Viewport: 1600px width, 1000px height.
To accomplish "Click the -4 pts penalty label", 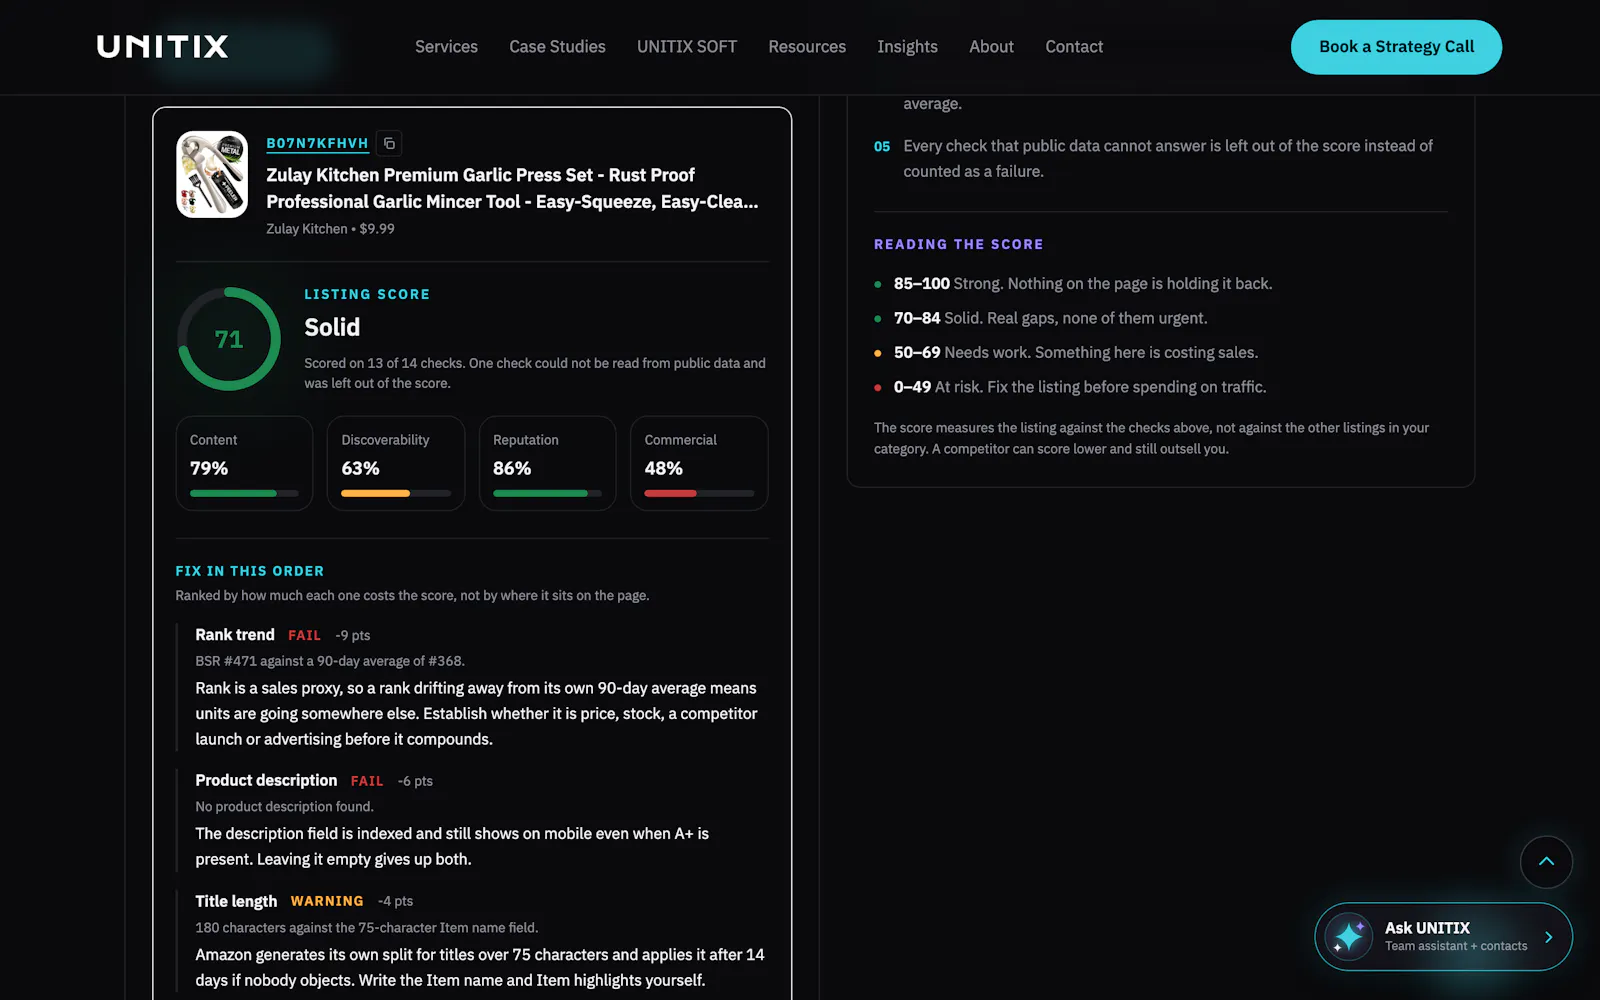I will click(x=395, y=901).
